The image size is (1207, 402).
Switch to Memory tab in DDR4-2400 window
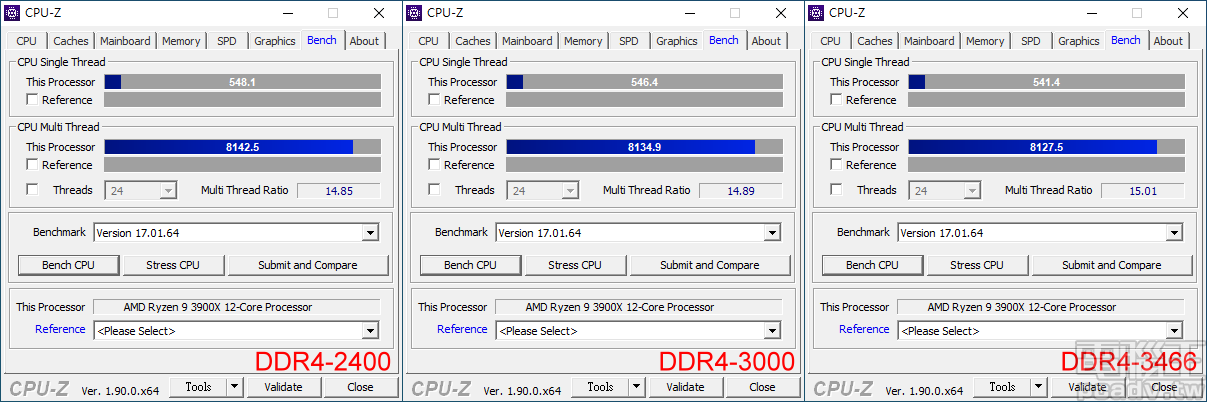pyautogui.click(x=181, y=41)
